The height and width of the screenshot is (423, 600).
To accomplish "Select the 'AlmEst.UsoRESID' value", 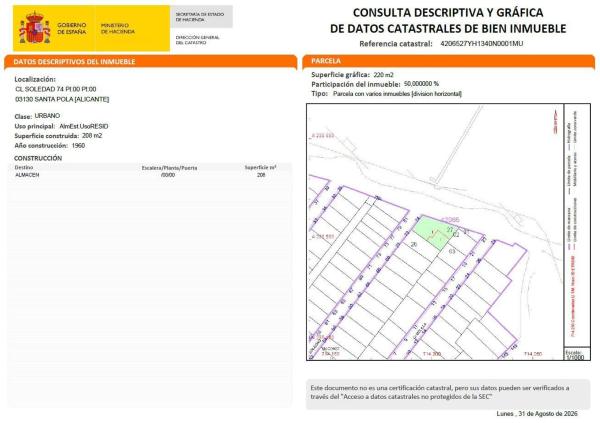I will (84, 126).
